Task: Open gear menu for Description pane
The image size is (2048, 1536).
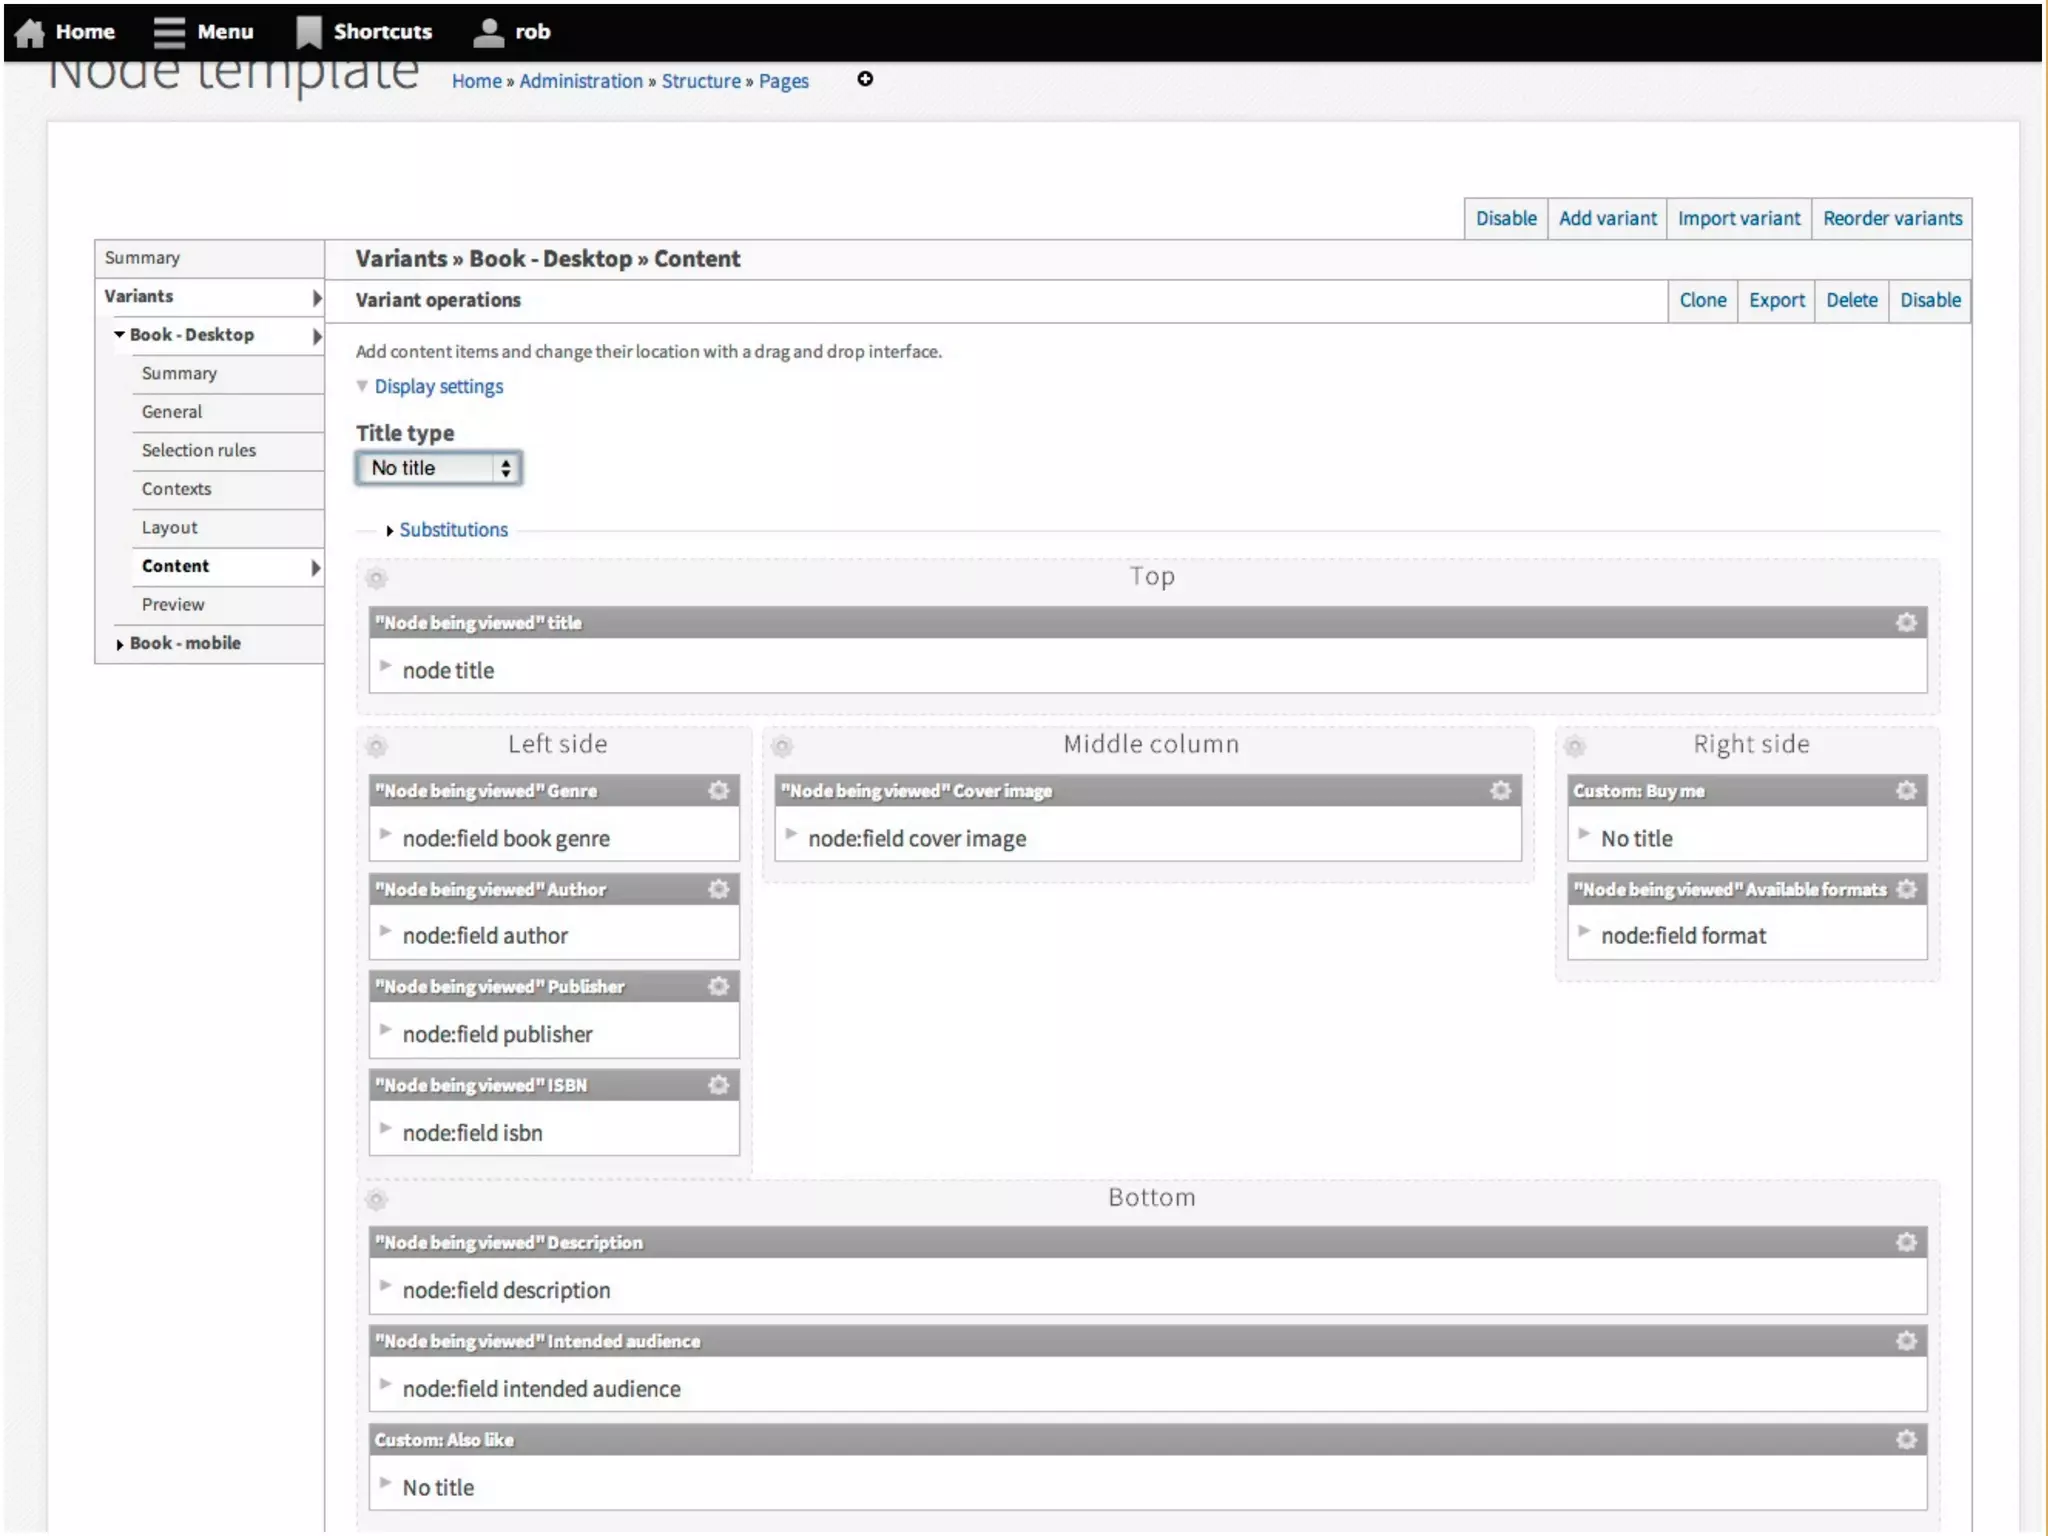Action: click(1906, 1242)
